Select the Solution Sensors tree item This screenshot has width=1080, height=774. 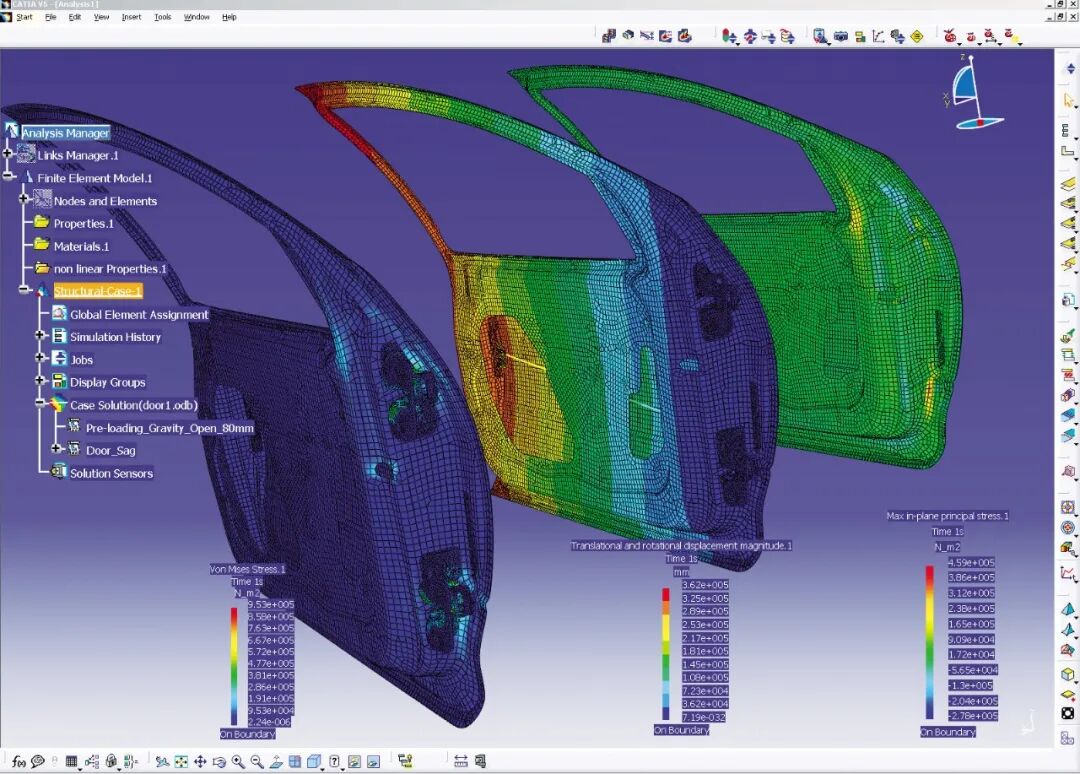111,473
